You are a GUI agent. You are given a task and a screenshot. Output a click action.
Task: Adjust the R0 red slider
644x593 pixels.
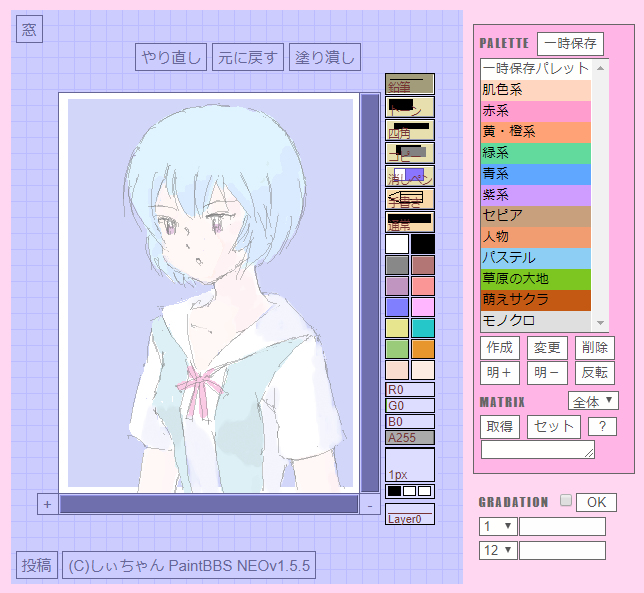409,389
